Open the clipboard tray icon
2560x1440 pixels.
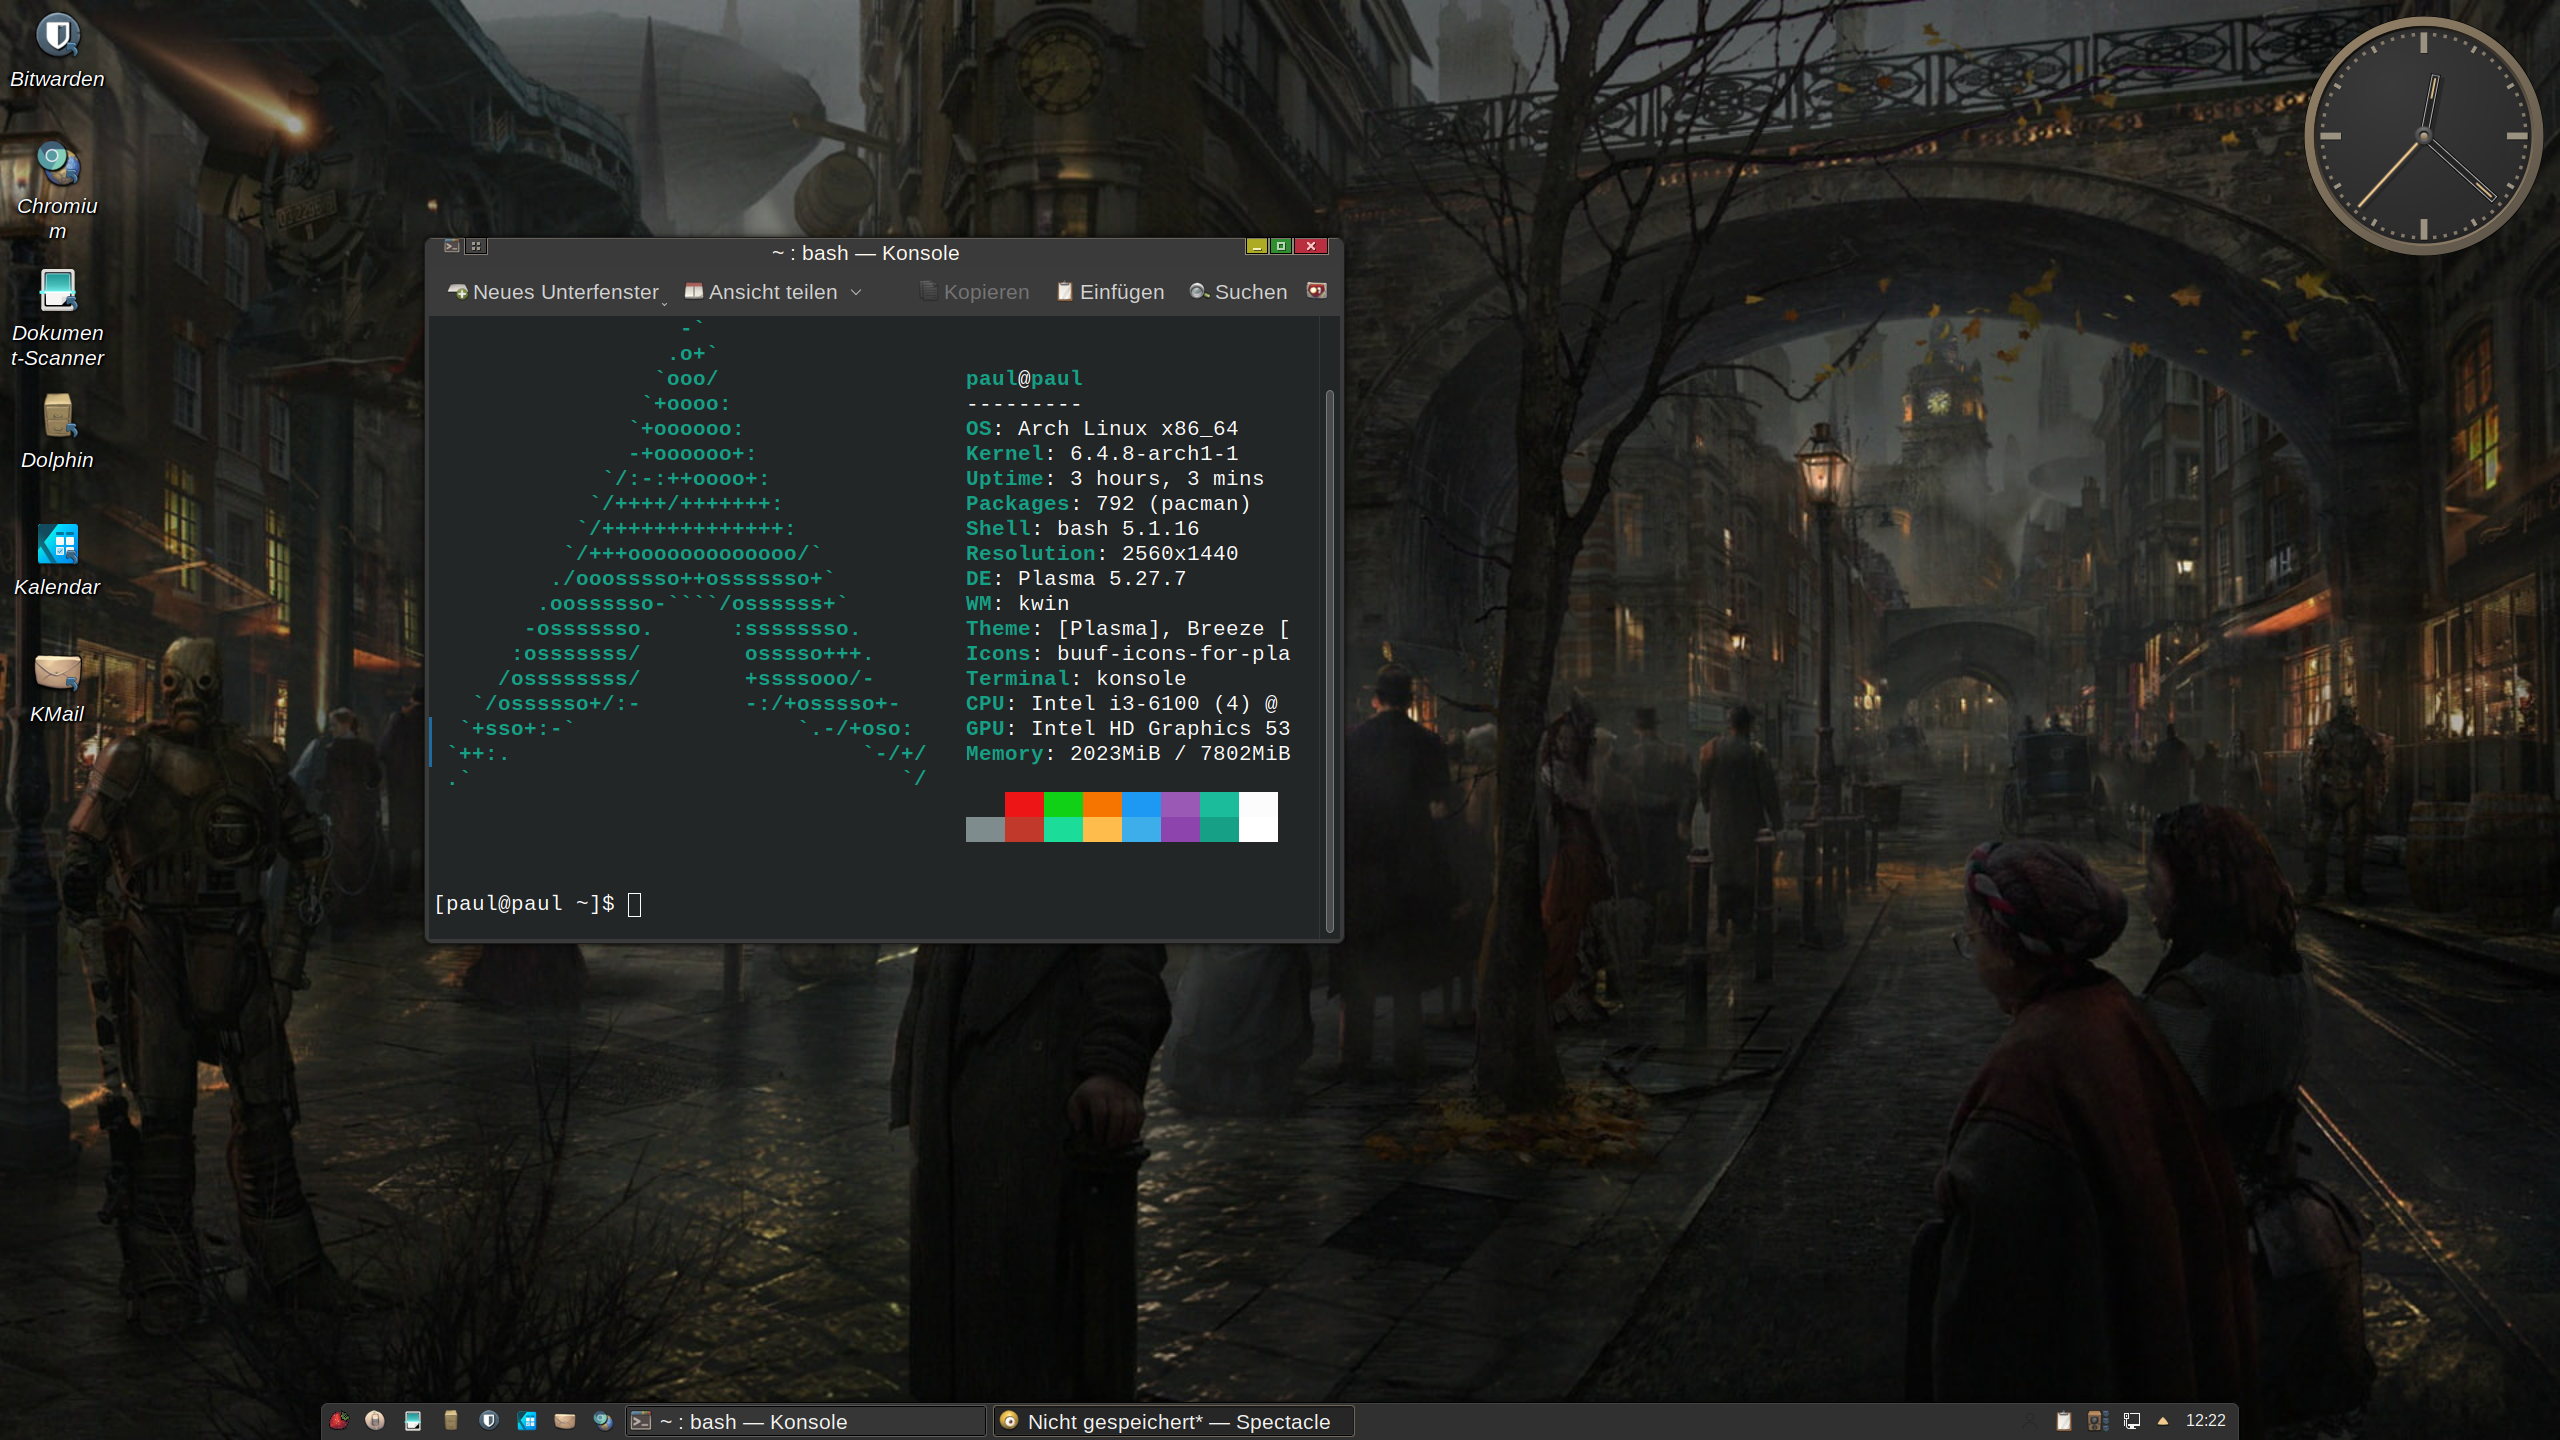pos(2063,1421)
